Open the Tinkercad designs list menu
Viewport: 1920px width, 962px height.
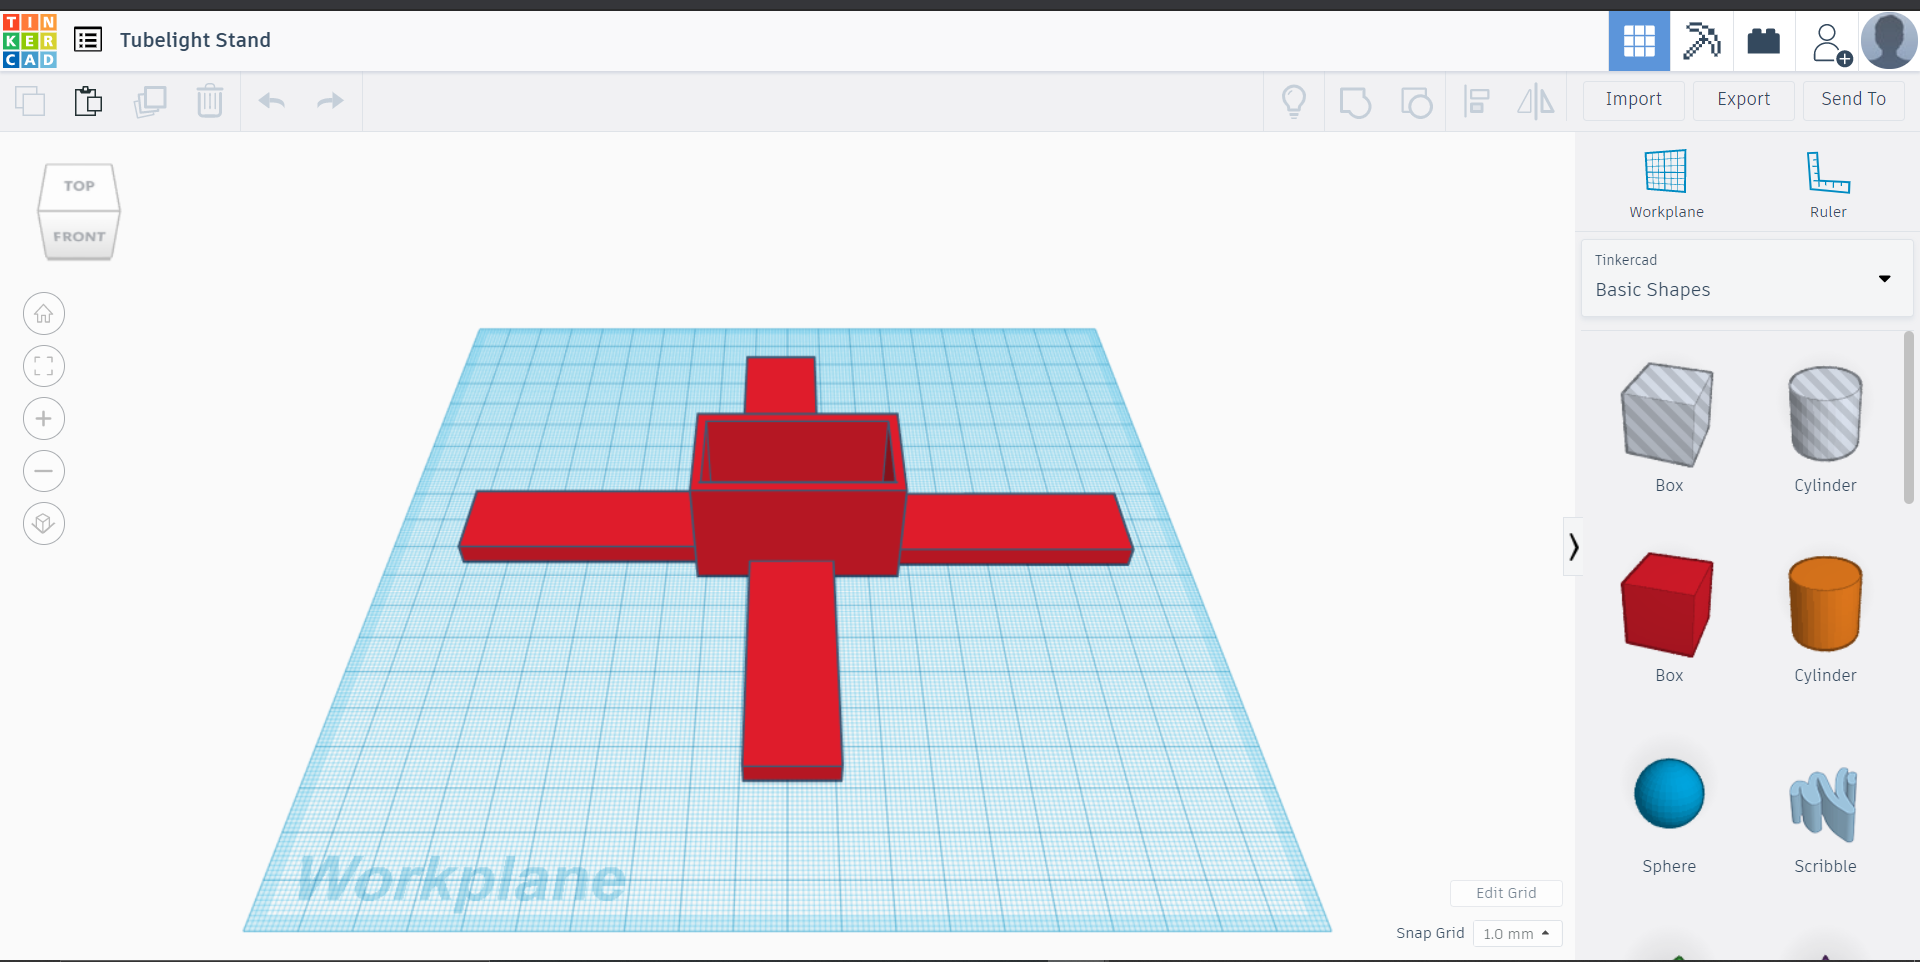click(88, 39)
